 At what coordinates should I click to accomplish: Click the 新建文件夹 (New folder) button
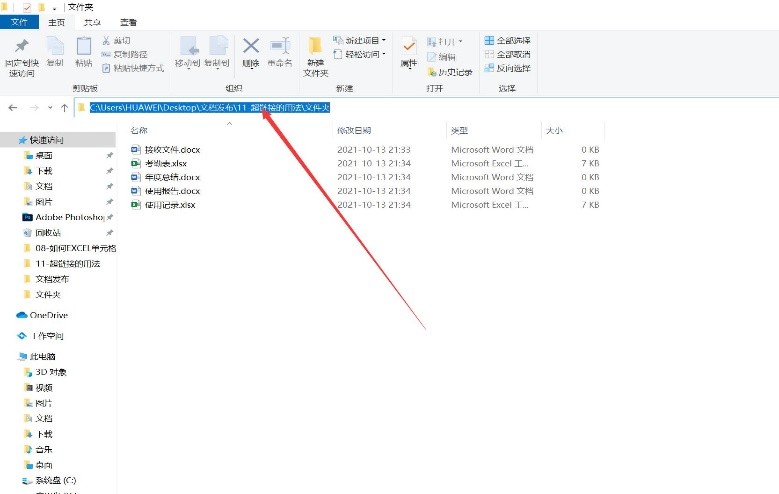tap(315, 57)
